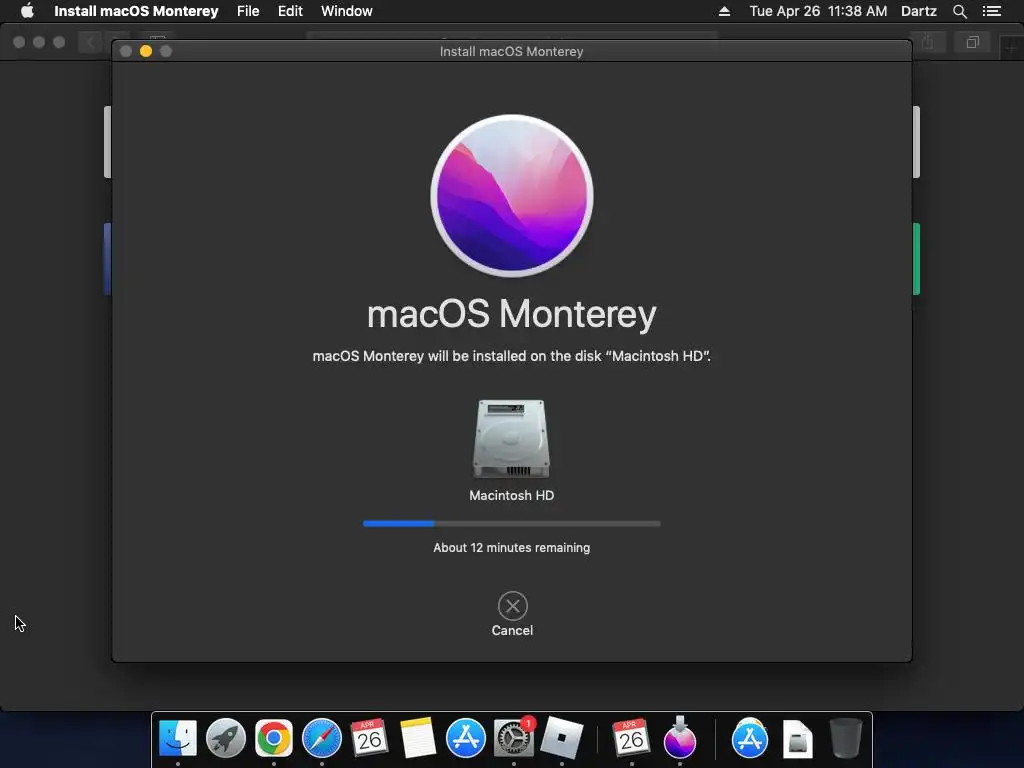The width and height of the screenshot is (1024, 768).
Task: Minimize the installer window with yellow button
Action: (146, 51)
